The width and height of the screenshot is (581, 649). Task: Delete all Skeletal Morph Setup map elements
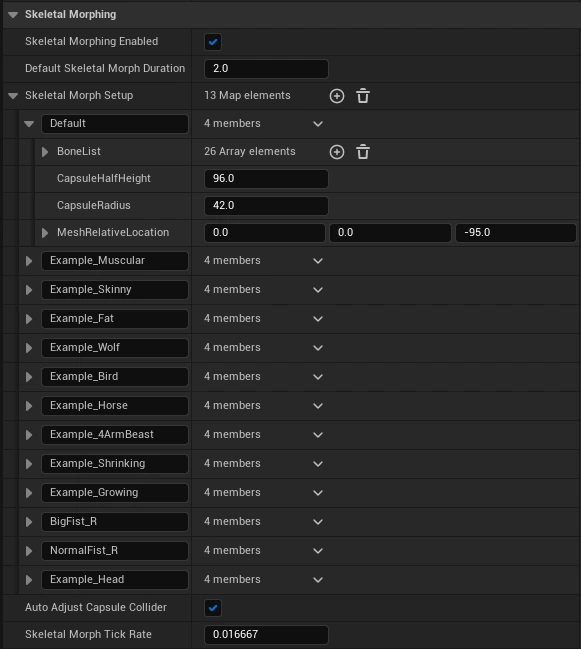(x=363, y=96)
